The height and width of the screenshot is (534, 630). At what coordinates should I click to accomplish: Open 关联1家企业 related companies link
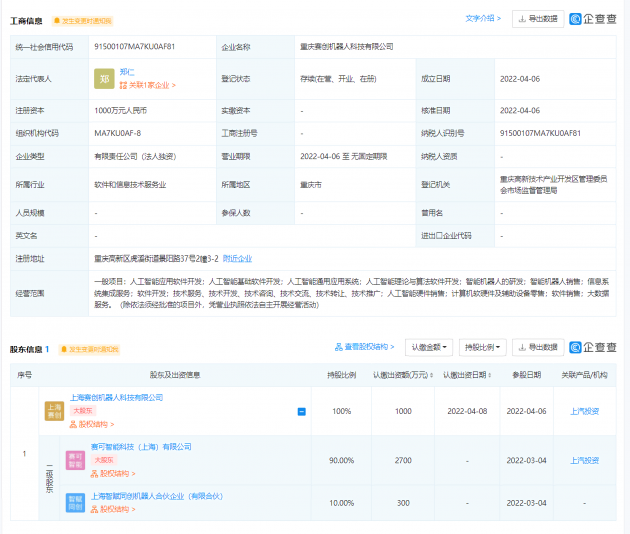coord(147,85)
